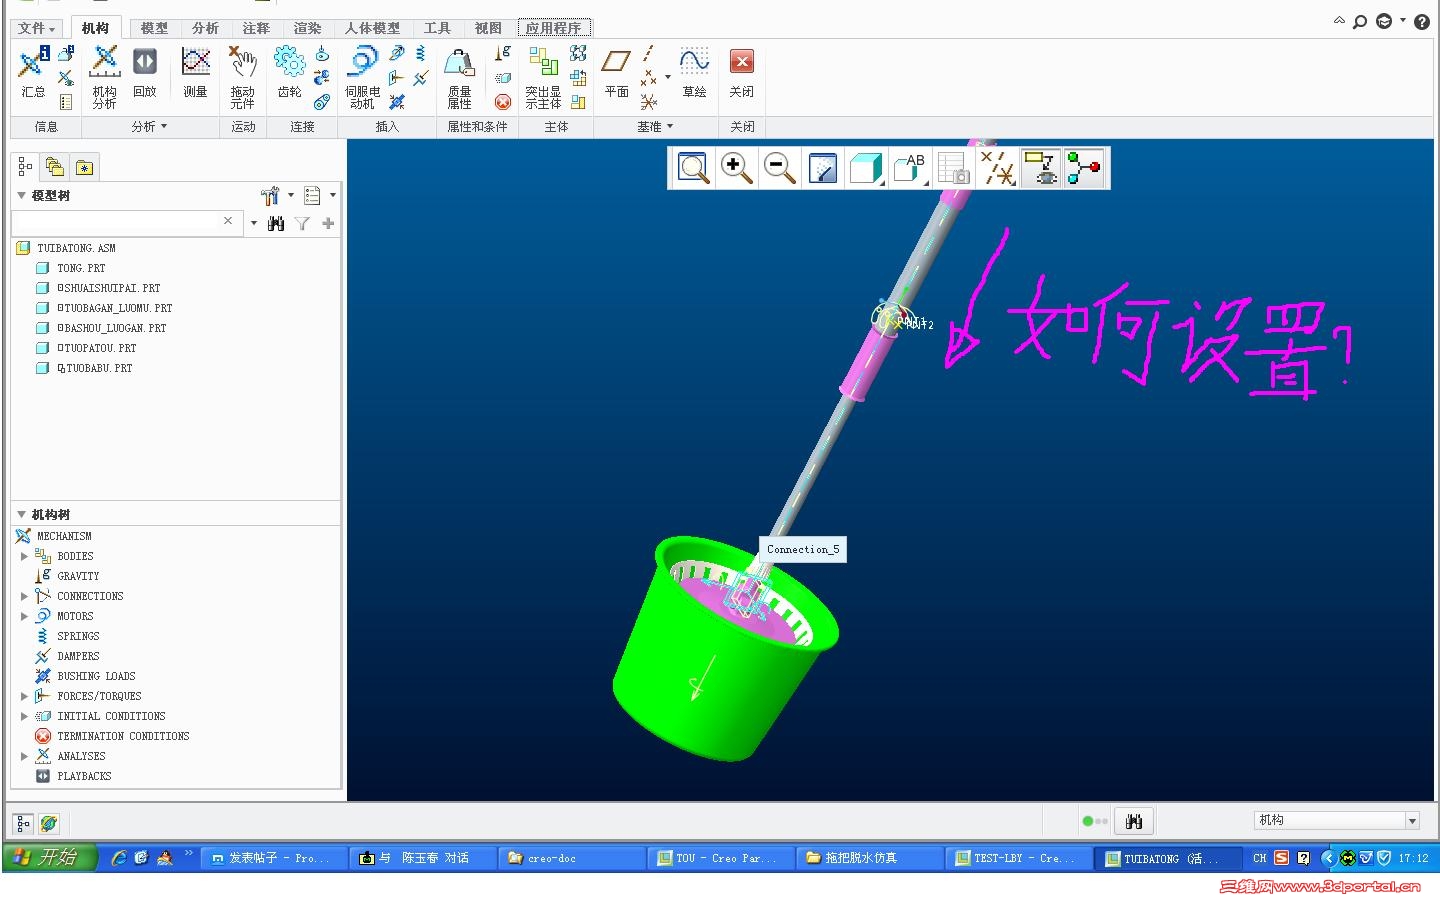Switch to 渲染 ribbon tab

click(307, 28)
